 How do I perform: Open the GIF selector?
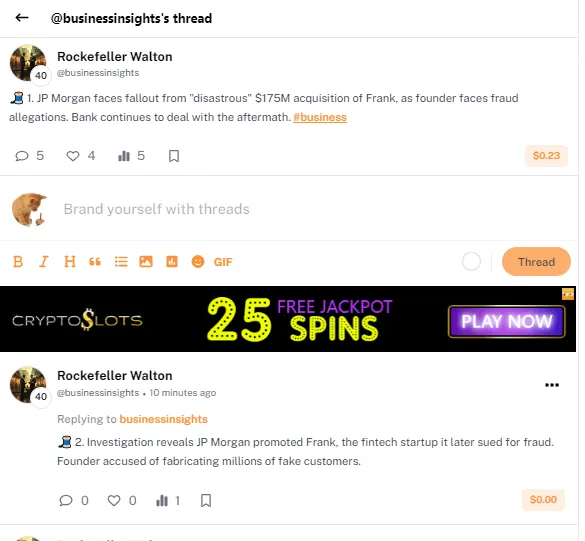point(223,262)
